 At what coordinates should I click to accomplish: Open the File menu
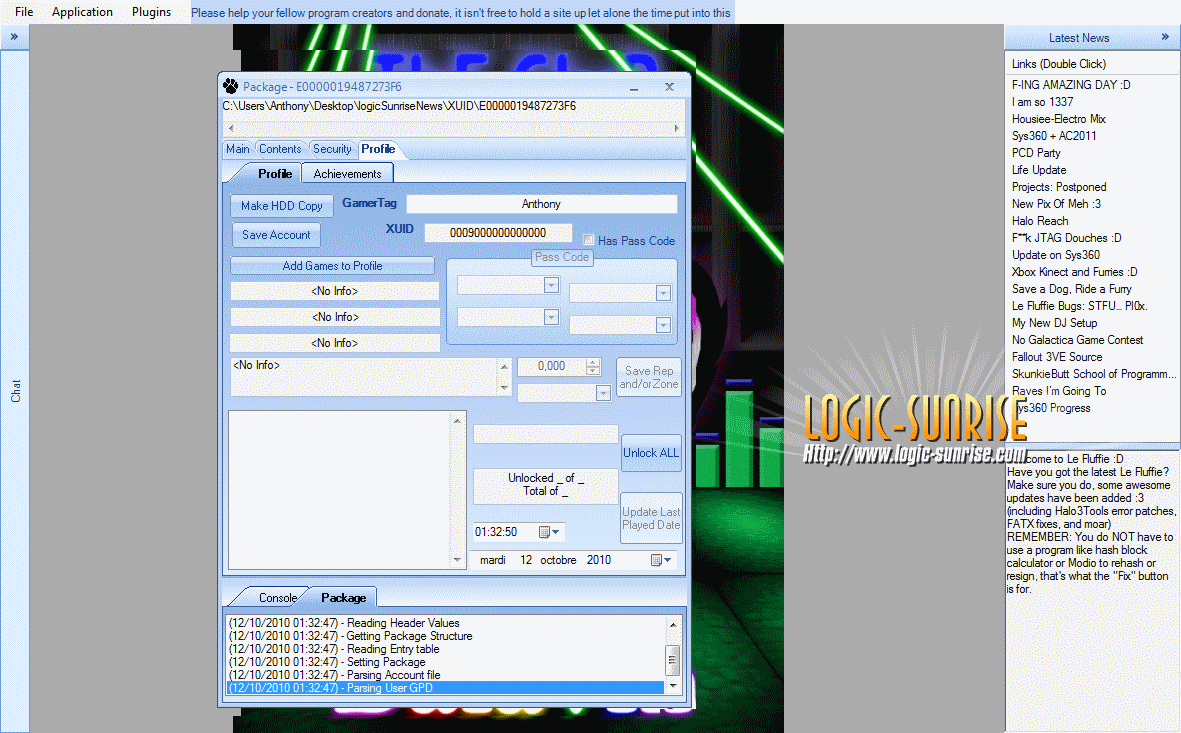coord(24,12)
